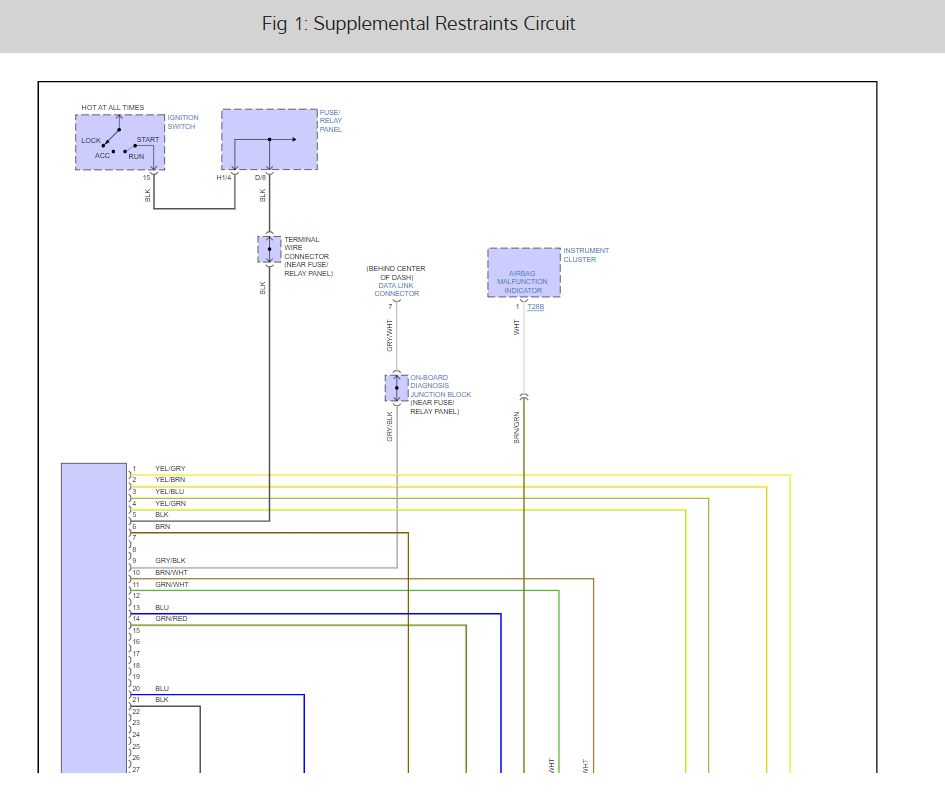
Task: Click the IGNITION SWITCH label link
Action: pyautogui.click(x=183, y=122)
